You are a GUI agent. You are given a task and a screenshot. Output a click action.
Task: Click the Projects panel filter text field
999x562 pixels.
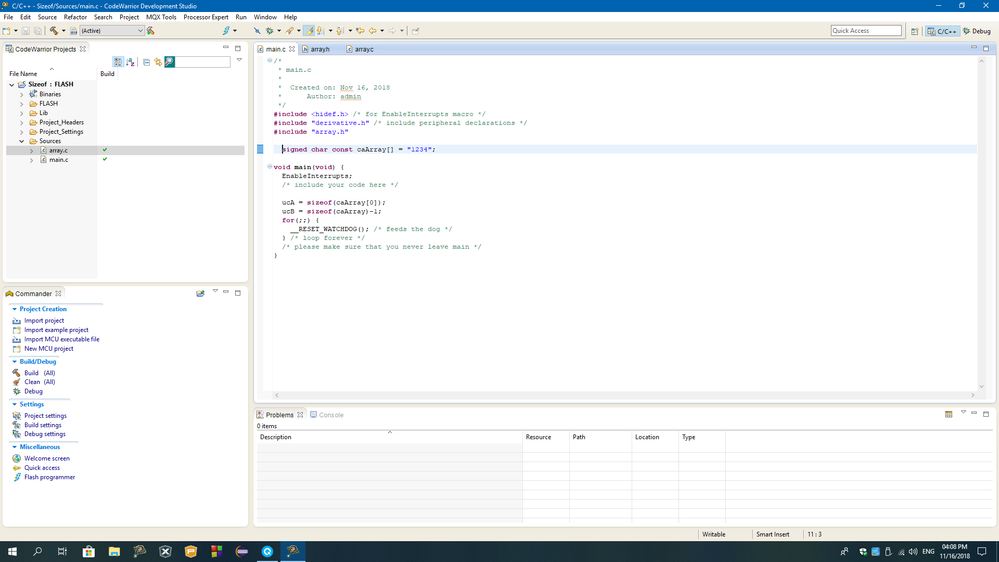tap(203, 62)
